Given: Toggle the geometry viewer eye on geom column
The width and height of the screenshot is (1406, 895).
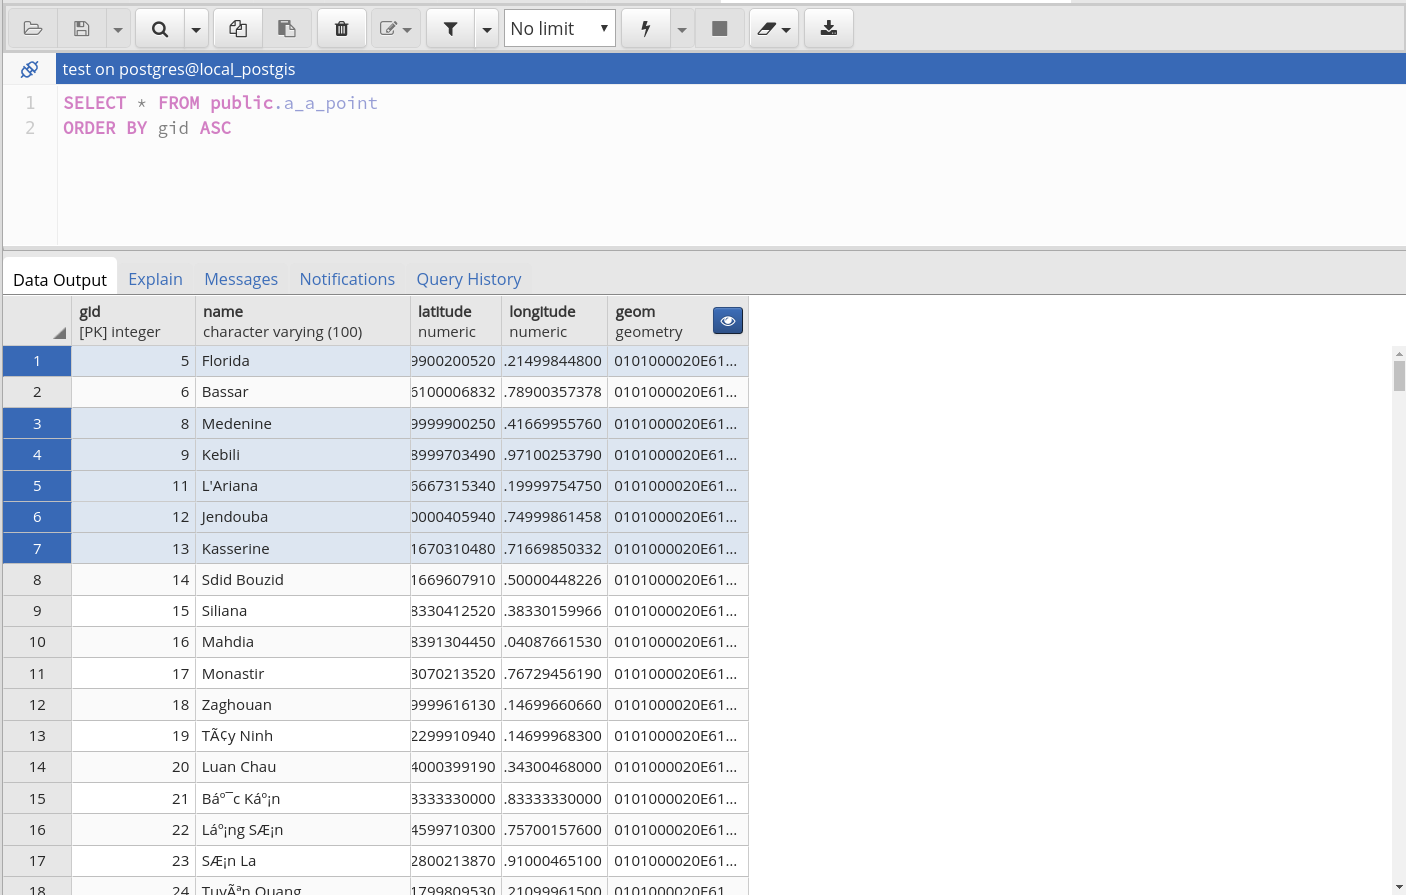Looking at the screenshot, I should (727, 321).
